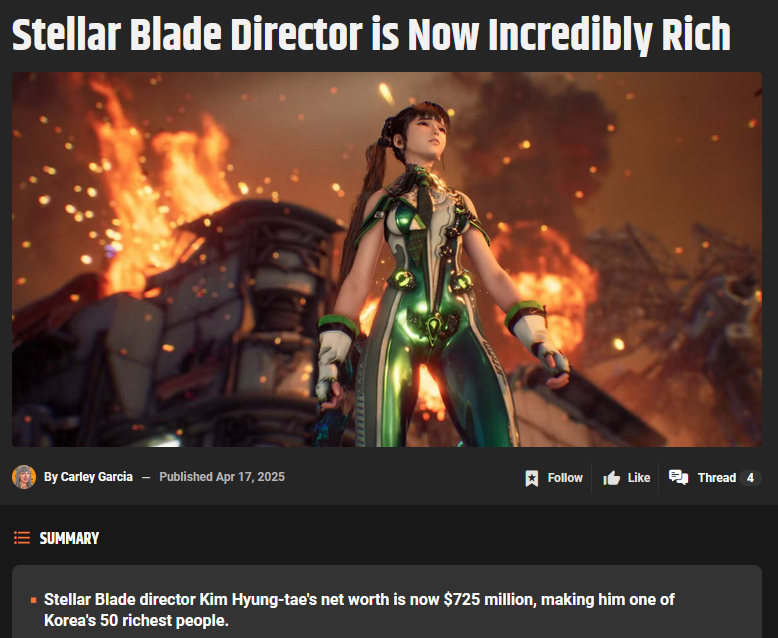Click the Follow button label
Viewport: 778px width, 638px height.
(565, 478)
